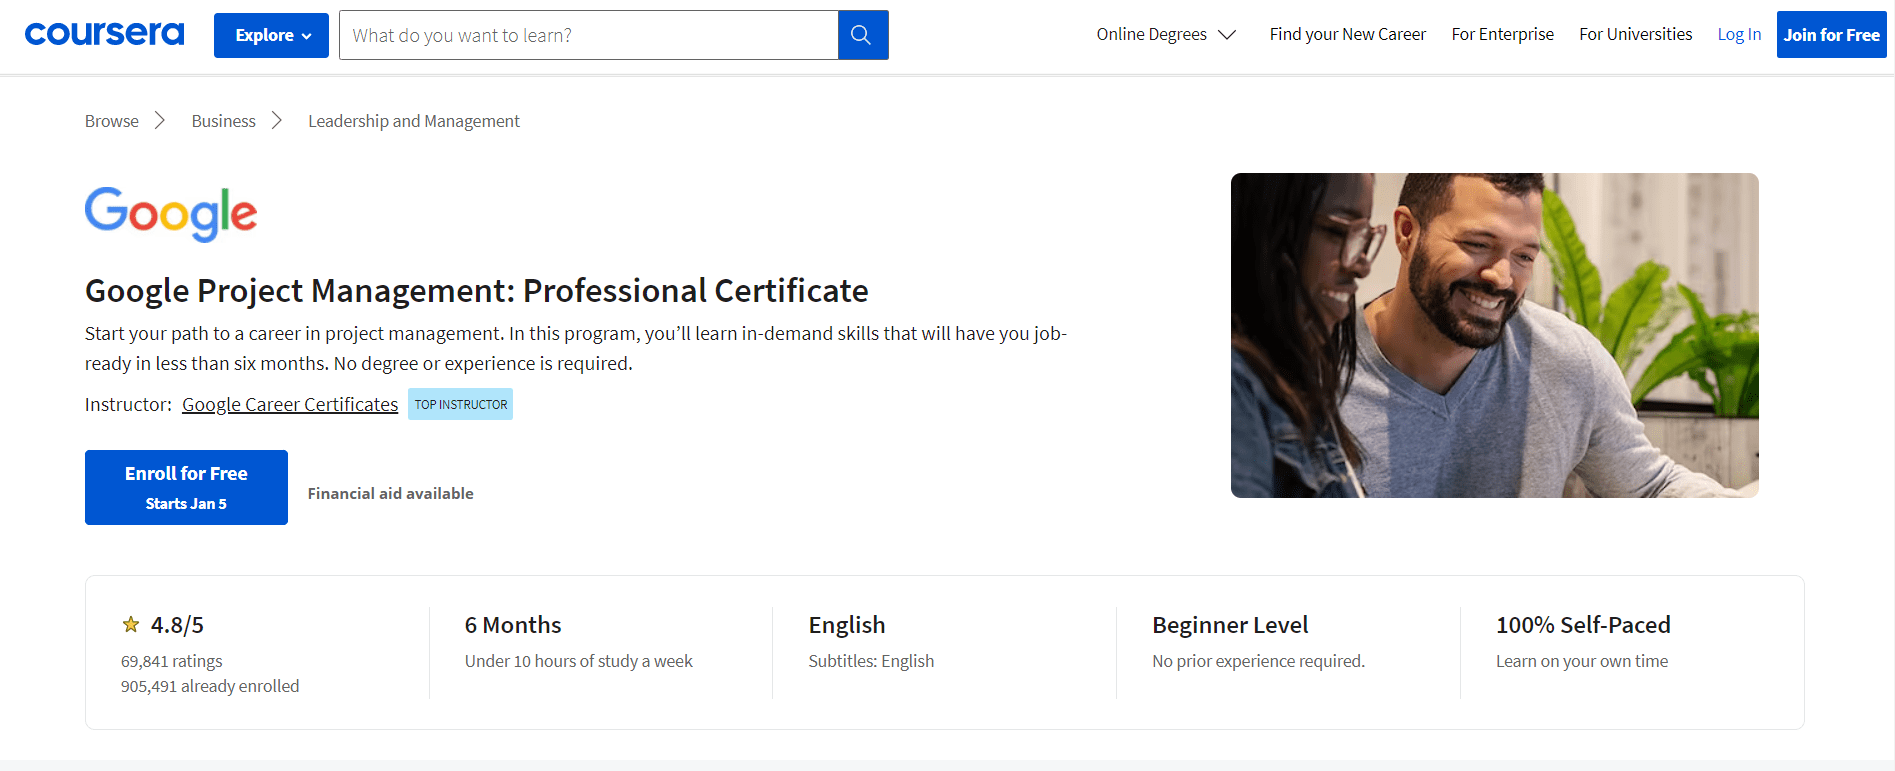Click the chevron after Business
This screenshot has width=1895, height=771.
pos(277,121)
